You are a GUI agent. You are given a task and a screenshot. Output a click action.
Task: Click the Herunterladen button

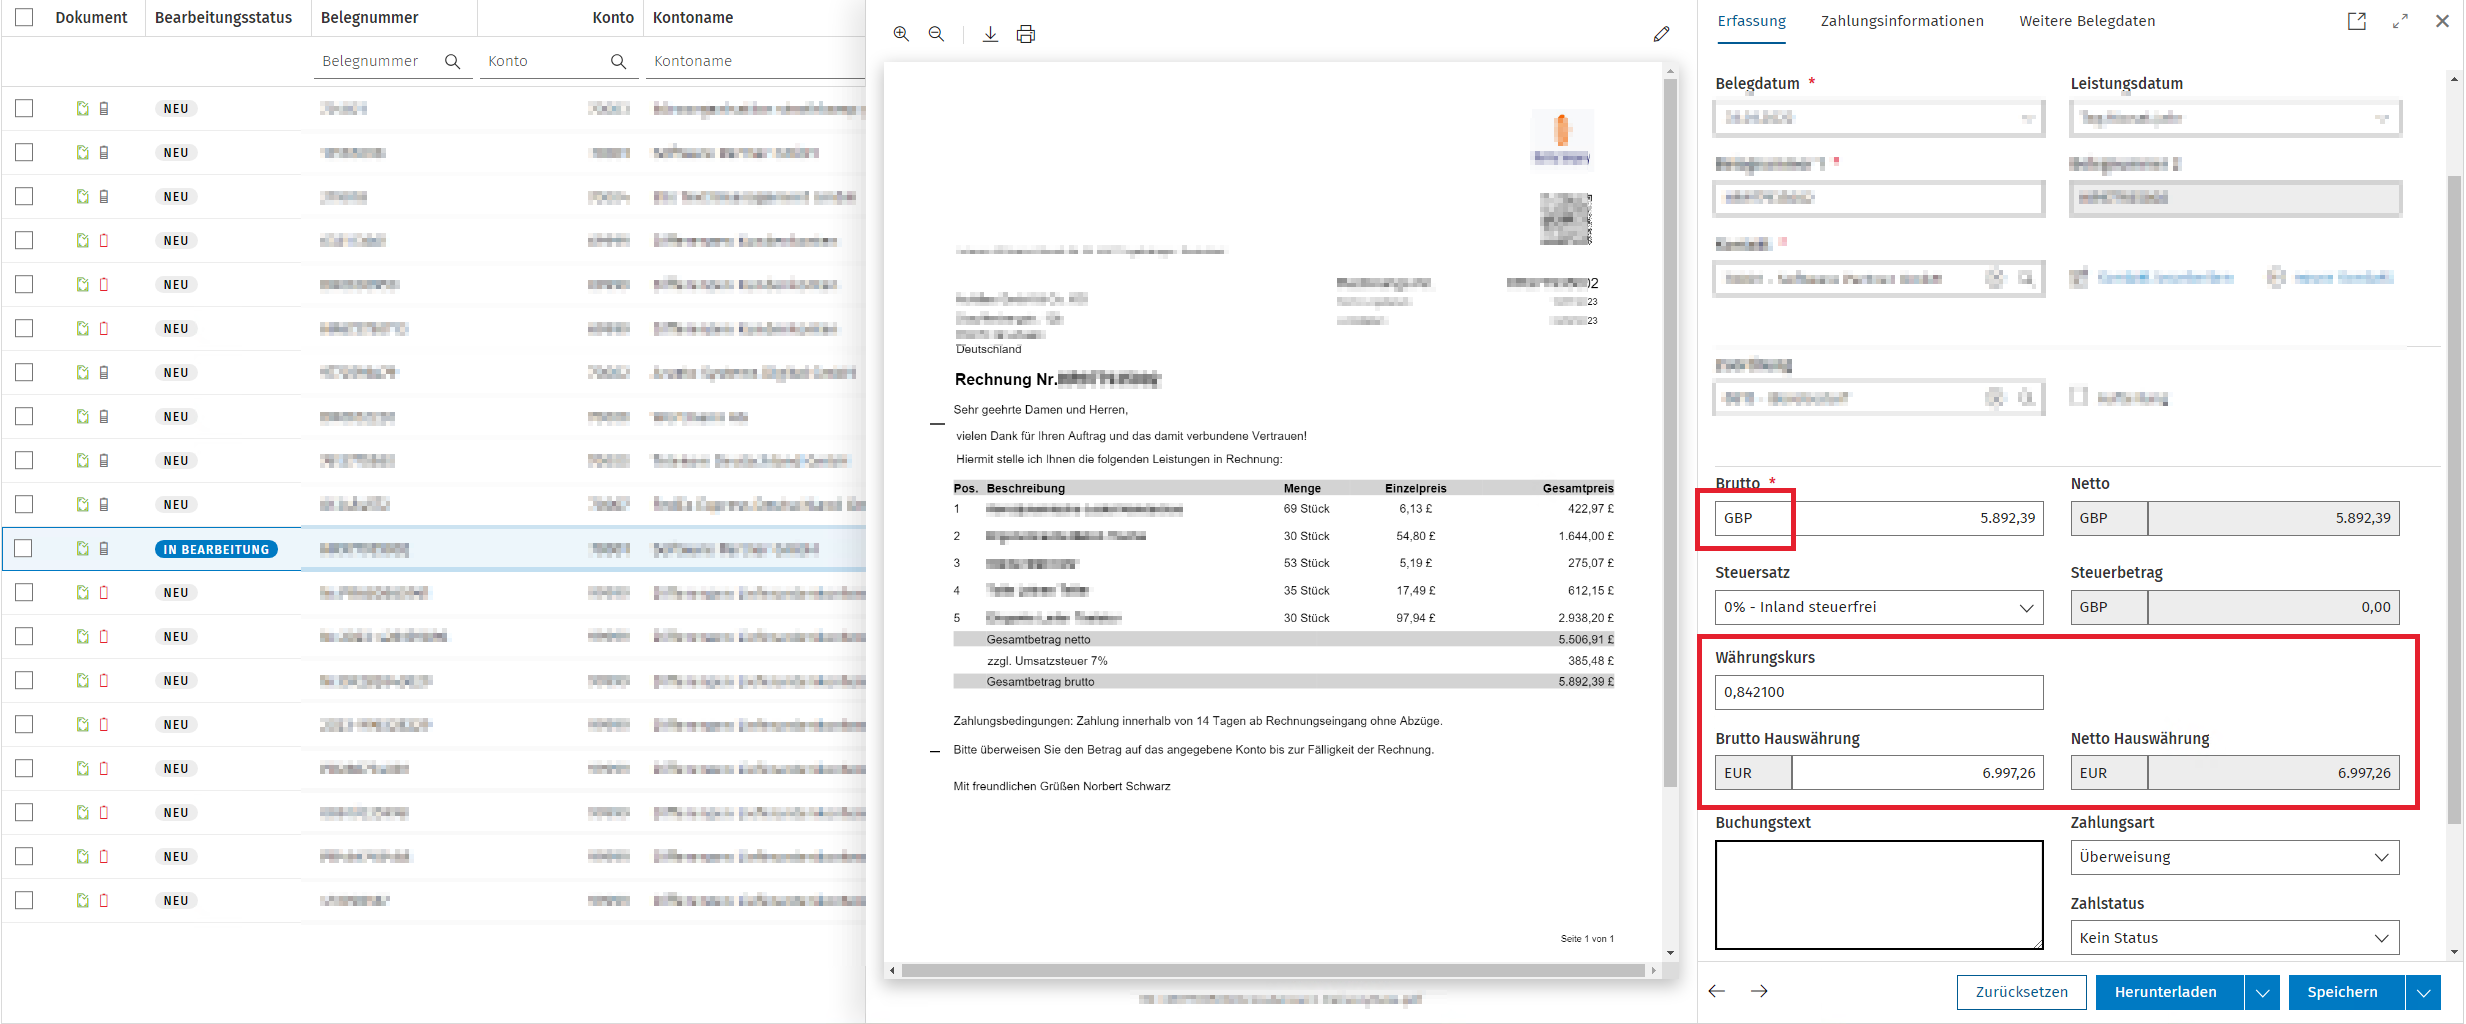(x=2169, y=992)
